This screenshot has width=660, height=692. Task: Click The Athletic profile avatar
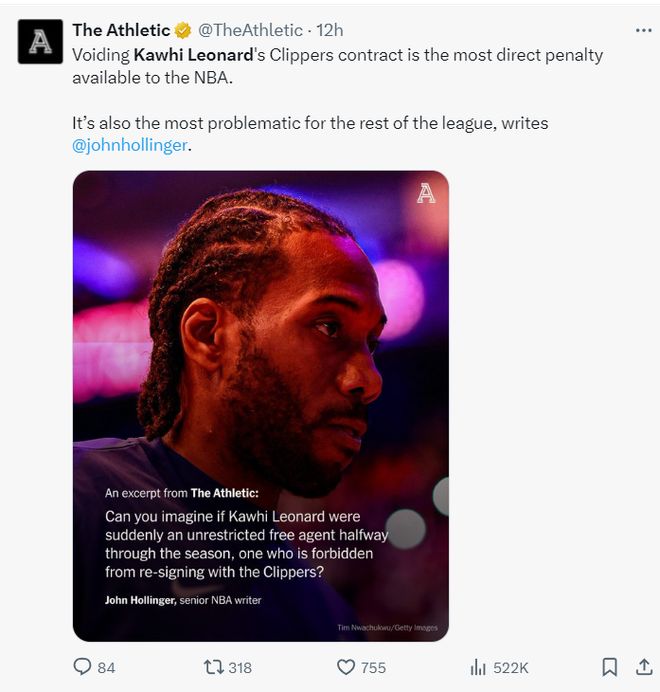pyautogui.click(x=41, y=41)
